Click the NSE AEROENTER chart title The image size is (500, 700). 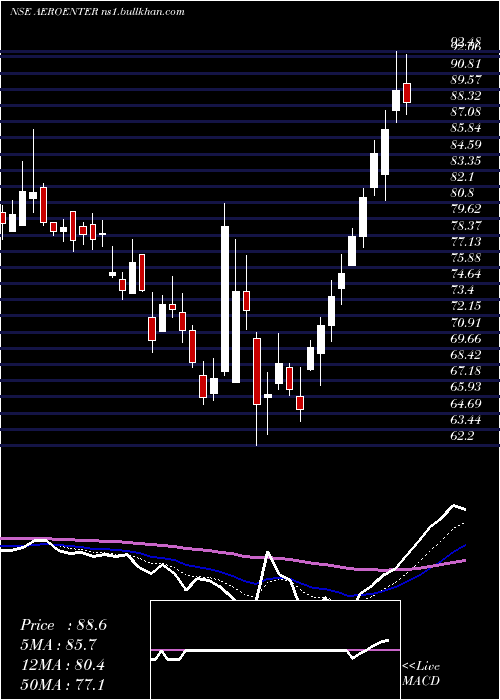(52, 11)
